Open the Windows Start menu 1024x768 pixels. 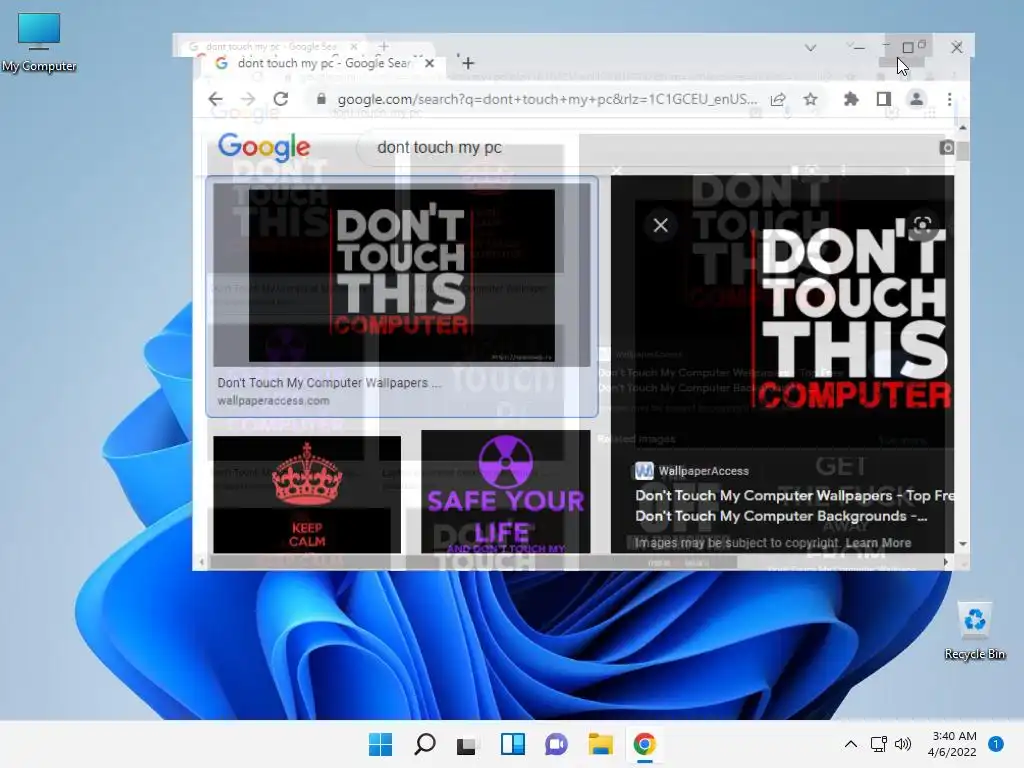[x=380, y=744]
